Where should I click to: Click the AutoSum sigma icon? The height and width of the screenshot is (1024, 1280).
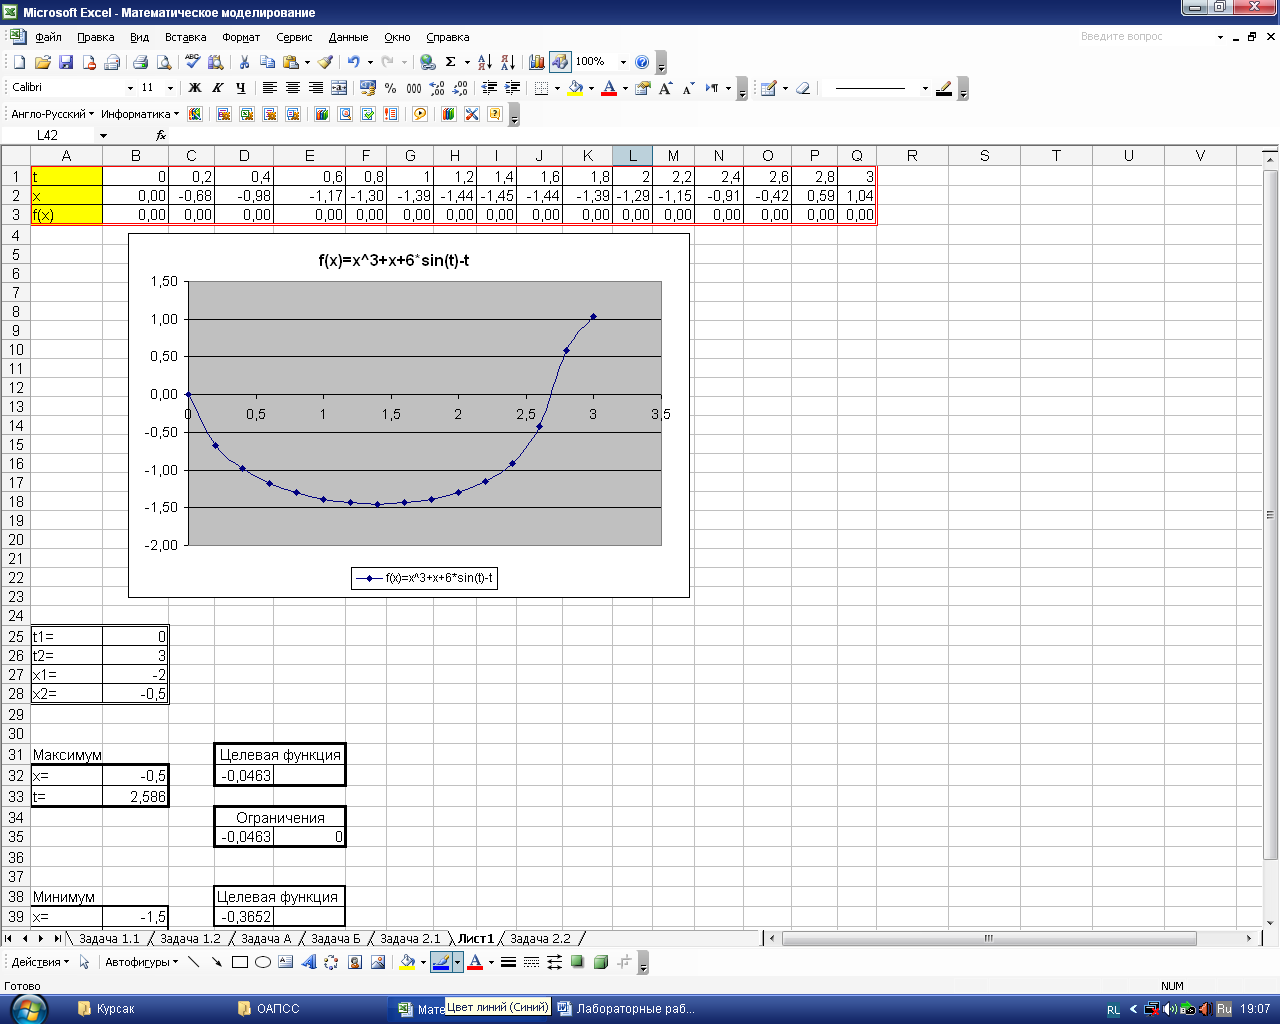pyautogui.click(x=451, y=62)
